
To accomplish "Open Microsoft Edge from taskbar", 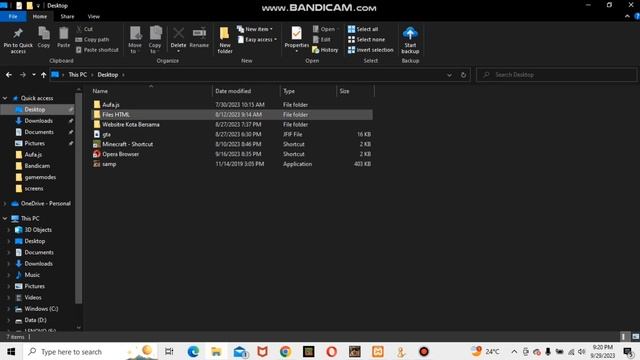I will (193, 351).
